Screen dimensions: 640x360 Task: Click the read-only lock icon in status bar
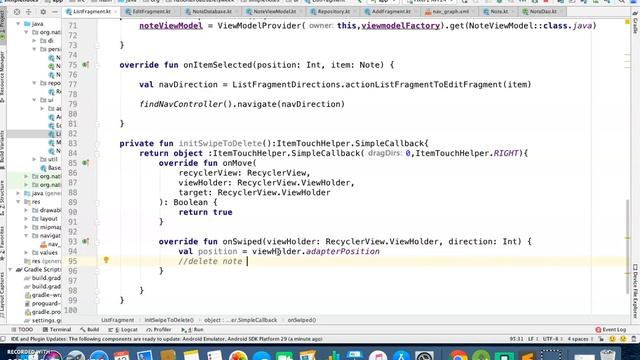601,339
